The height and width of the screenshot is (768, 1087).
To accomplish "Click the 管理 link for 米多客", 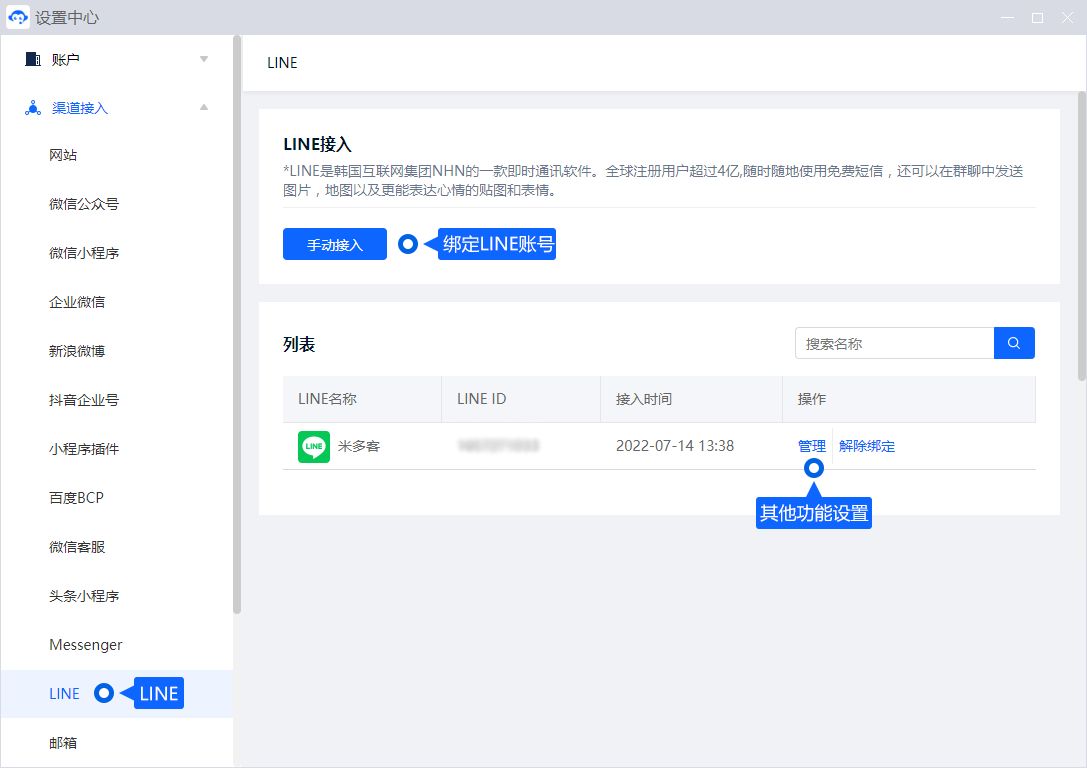I will (811, 446).
